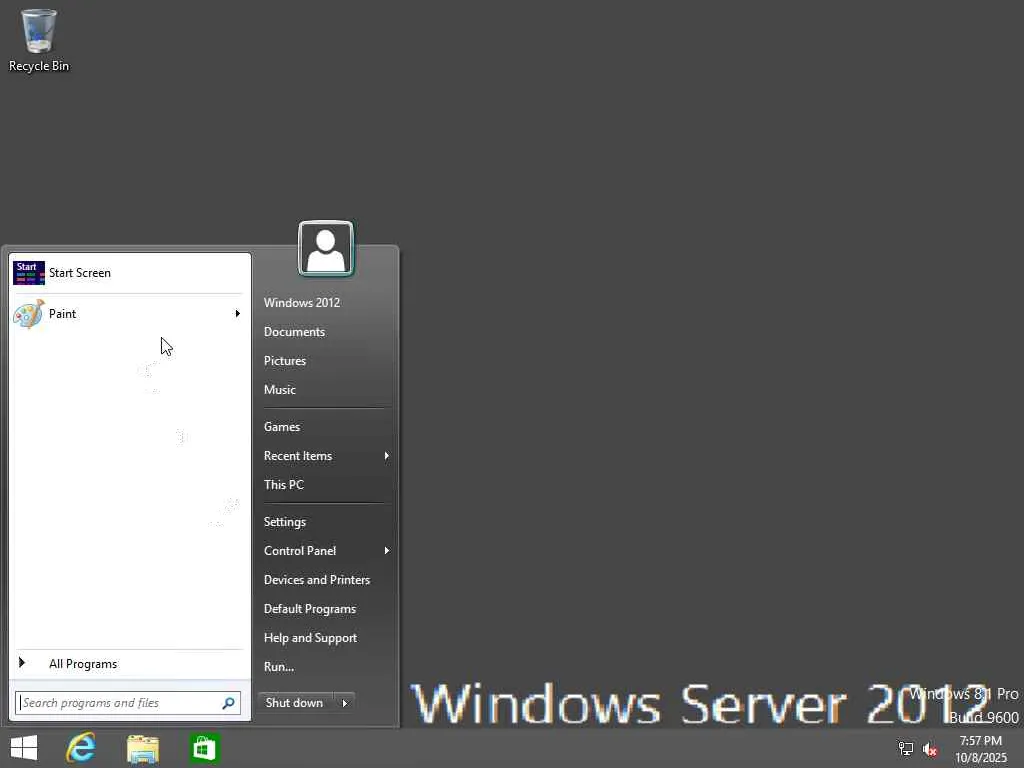Expand All Programs list
This screenshot has width=1024, height=768.
[x=128, y=664]
